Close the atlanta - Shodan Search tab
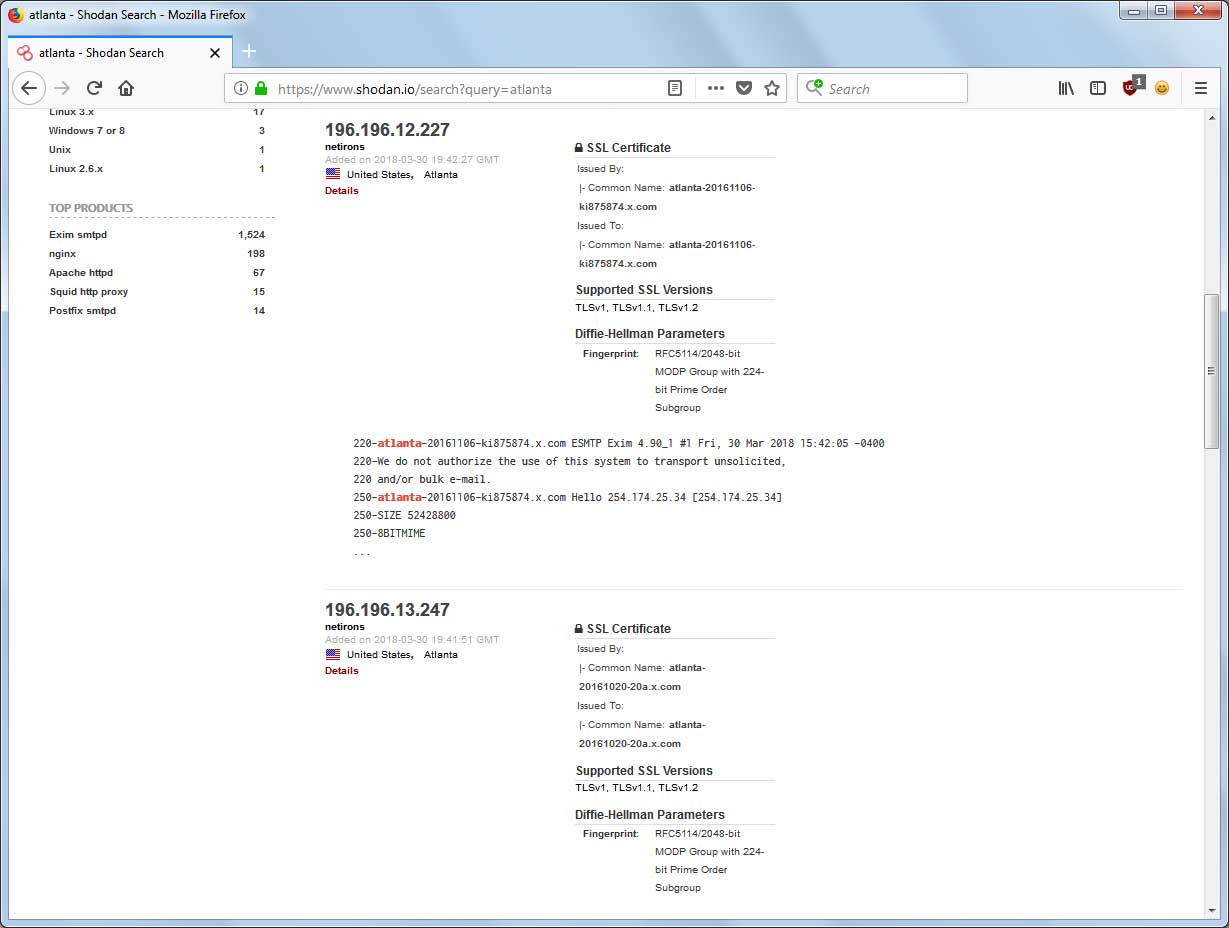Image resolution: width=1229 pixels, height=928 pixels. pyautogui.click(x=215, y=53)
